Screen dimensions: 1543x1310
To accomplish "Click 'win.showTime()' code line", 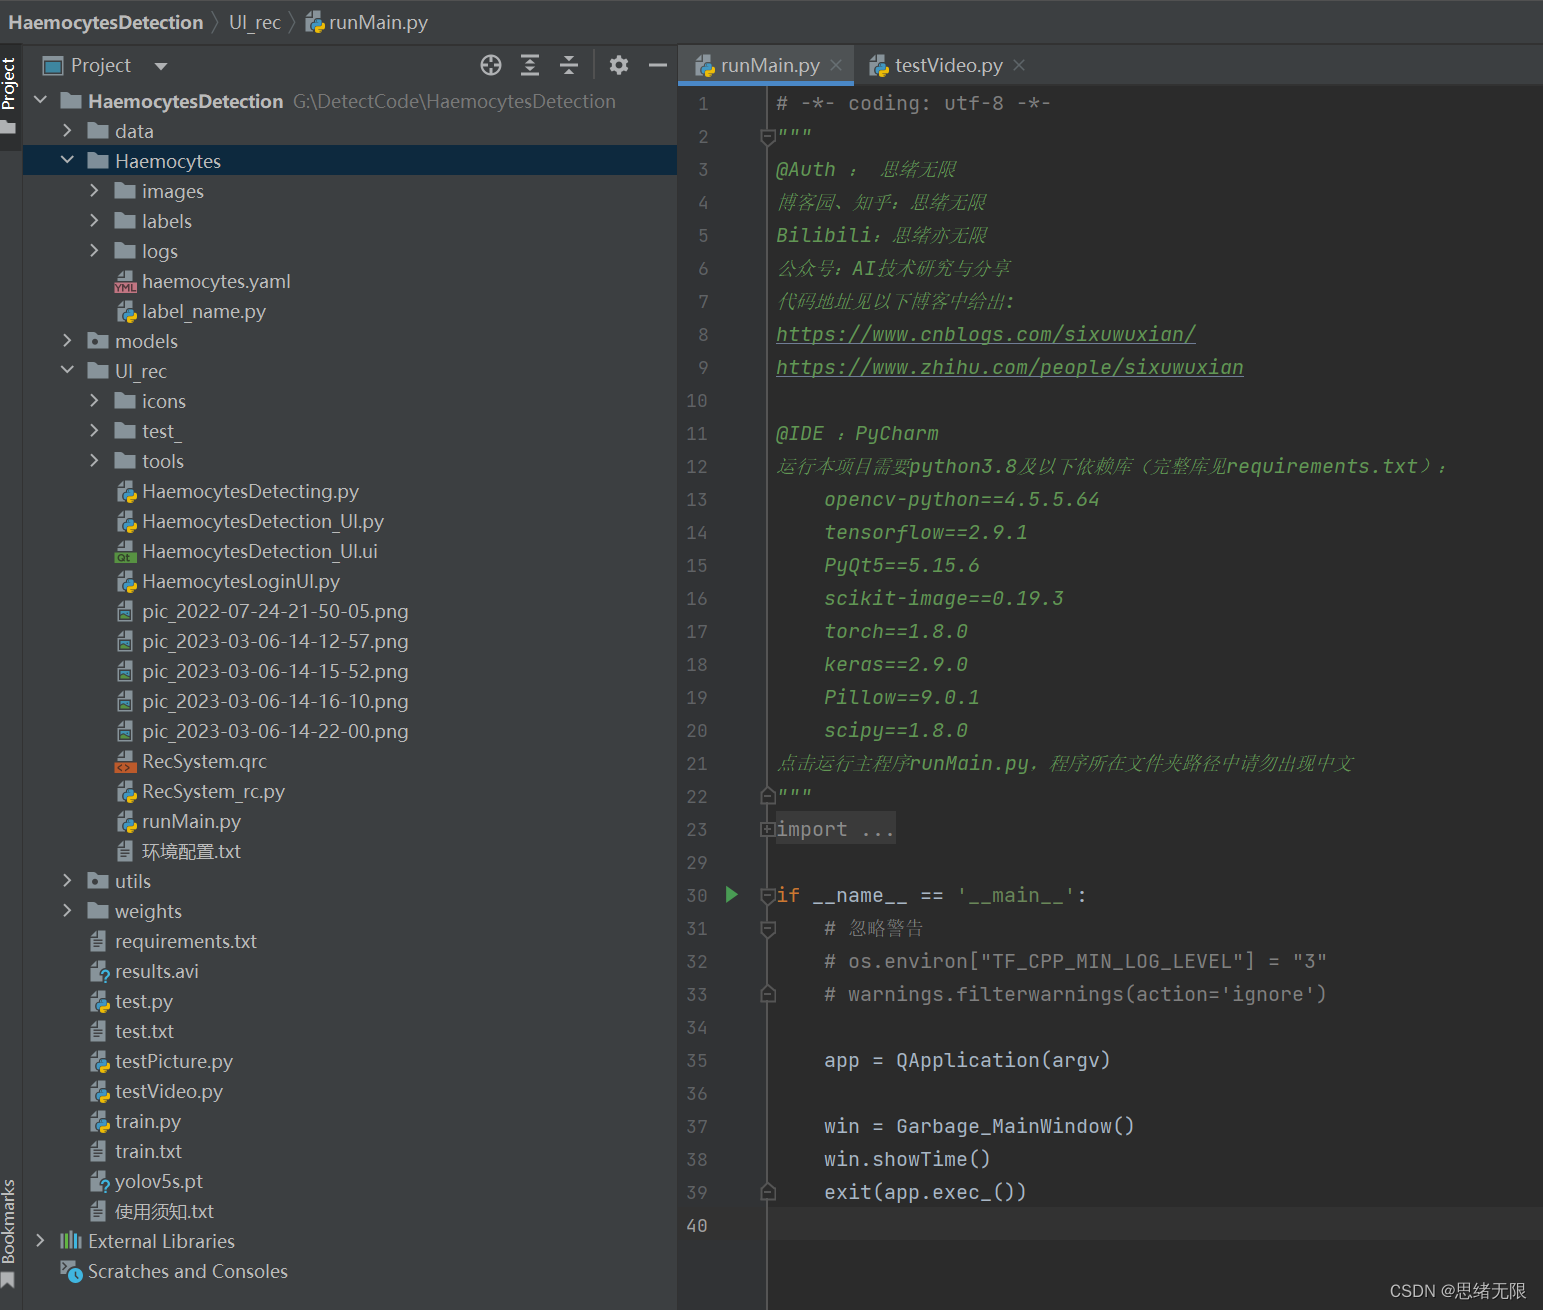I will [907, 1159].
